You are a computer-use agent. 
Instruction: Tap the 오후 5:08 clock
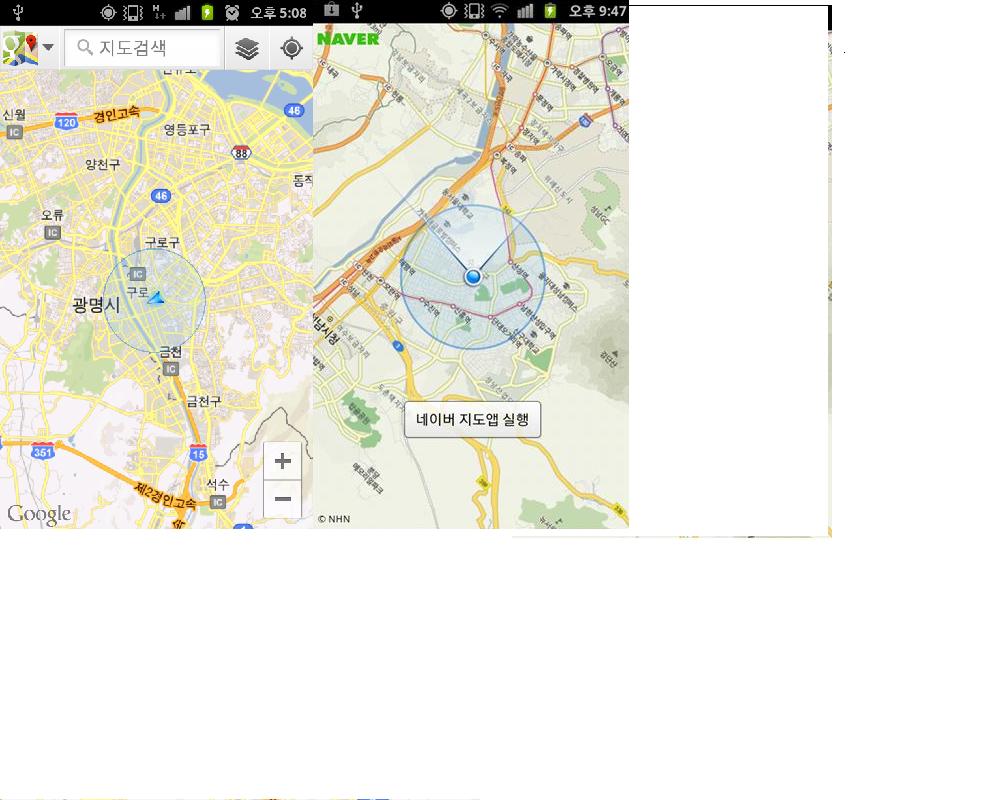278,13
